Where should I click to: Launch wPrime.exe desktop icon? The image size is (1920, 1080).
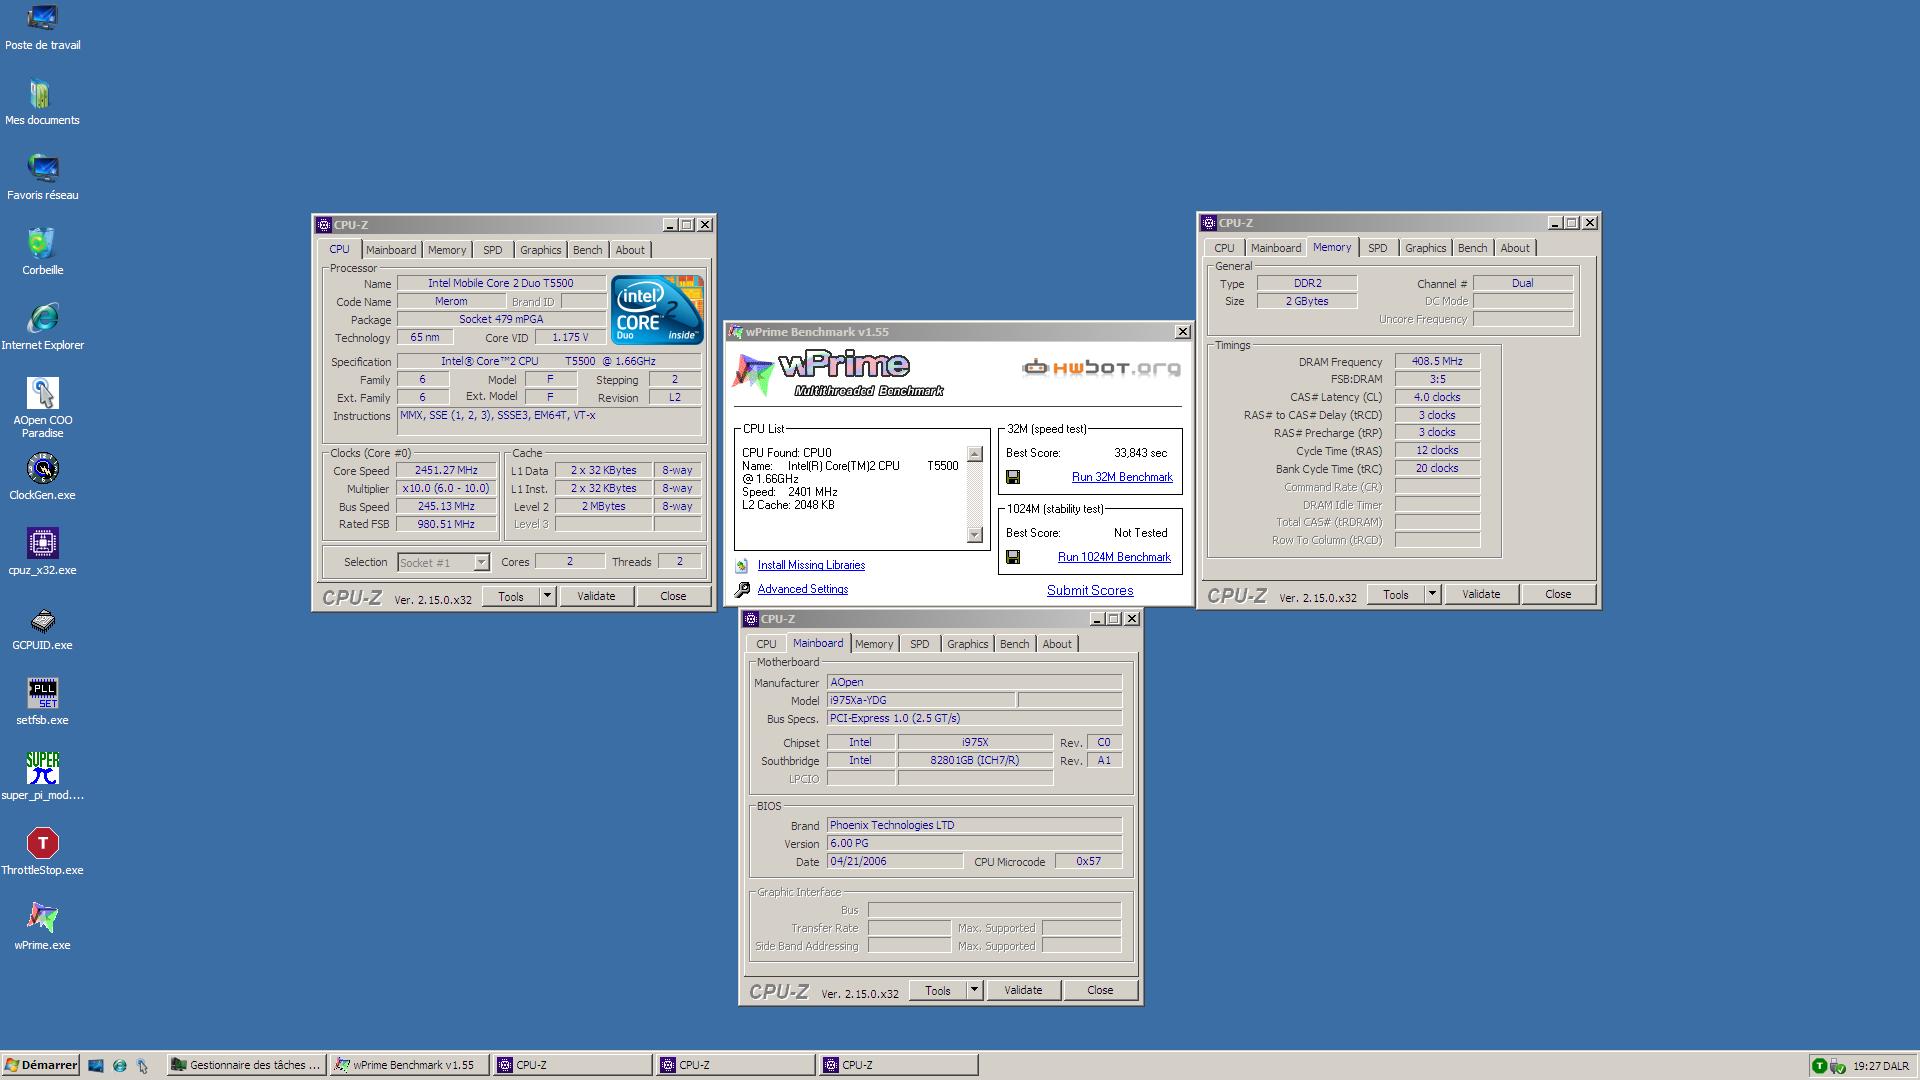click(42, 927)
